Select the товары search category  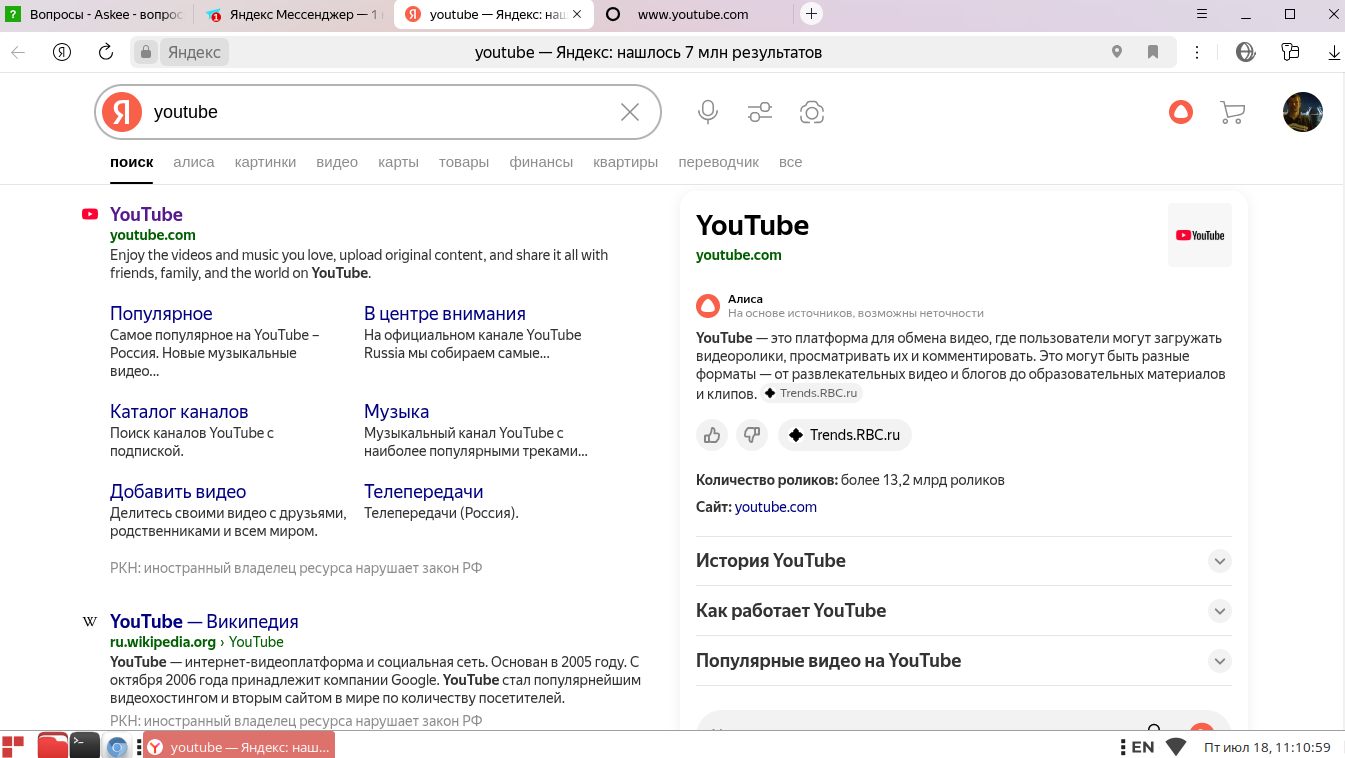point(464,162)
